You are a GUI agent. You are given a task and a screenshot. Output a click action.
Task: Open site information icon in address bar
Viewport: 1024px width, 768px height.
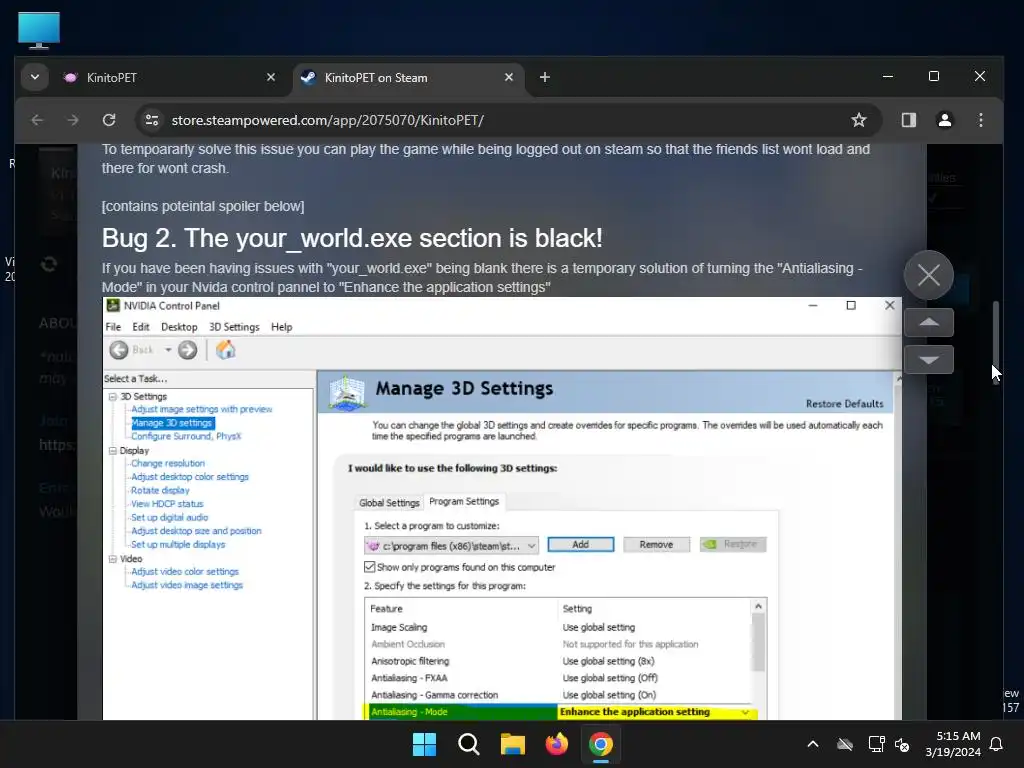coord(152,120)
